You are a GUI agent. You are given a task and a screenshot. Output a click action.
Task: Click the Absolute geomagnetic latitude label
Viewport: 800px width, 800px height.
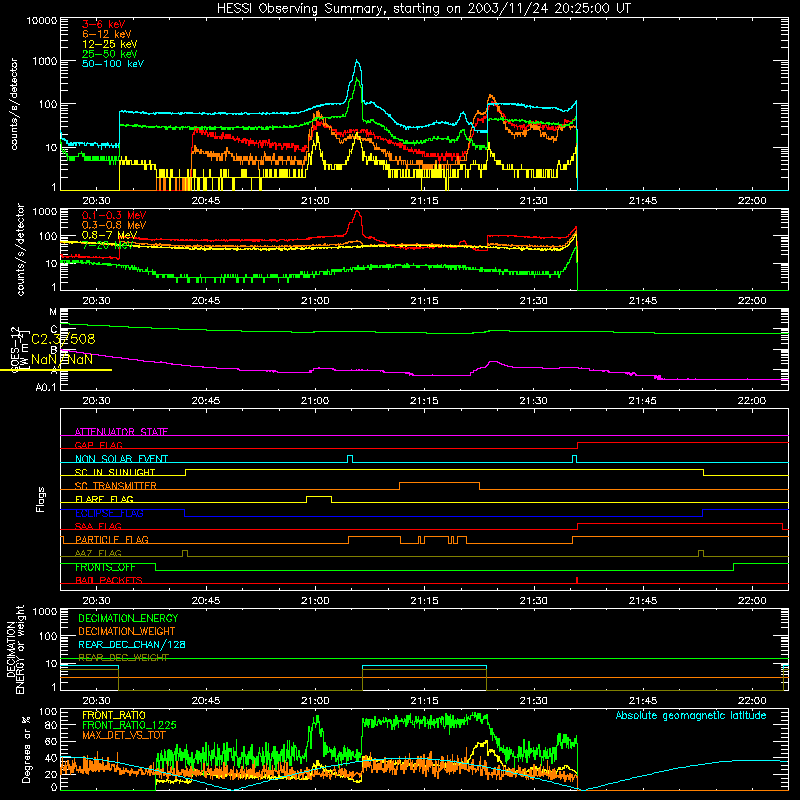691,716
